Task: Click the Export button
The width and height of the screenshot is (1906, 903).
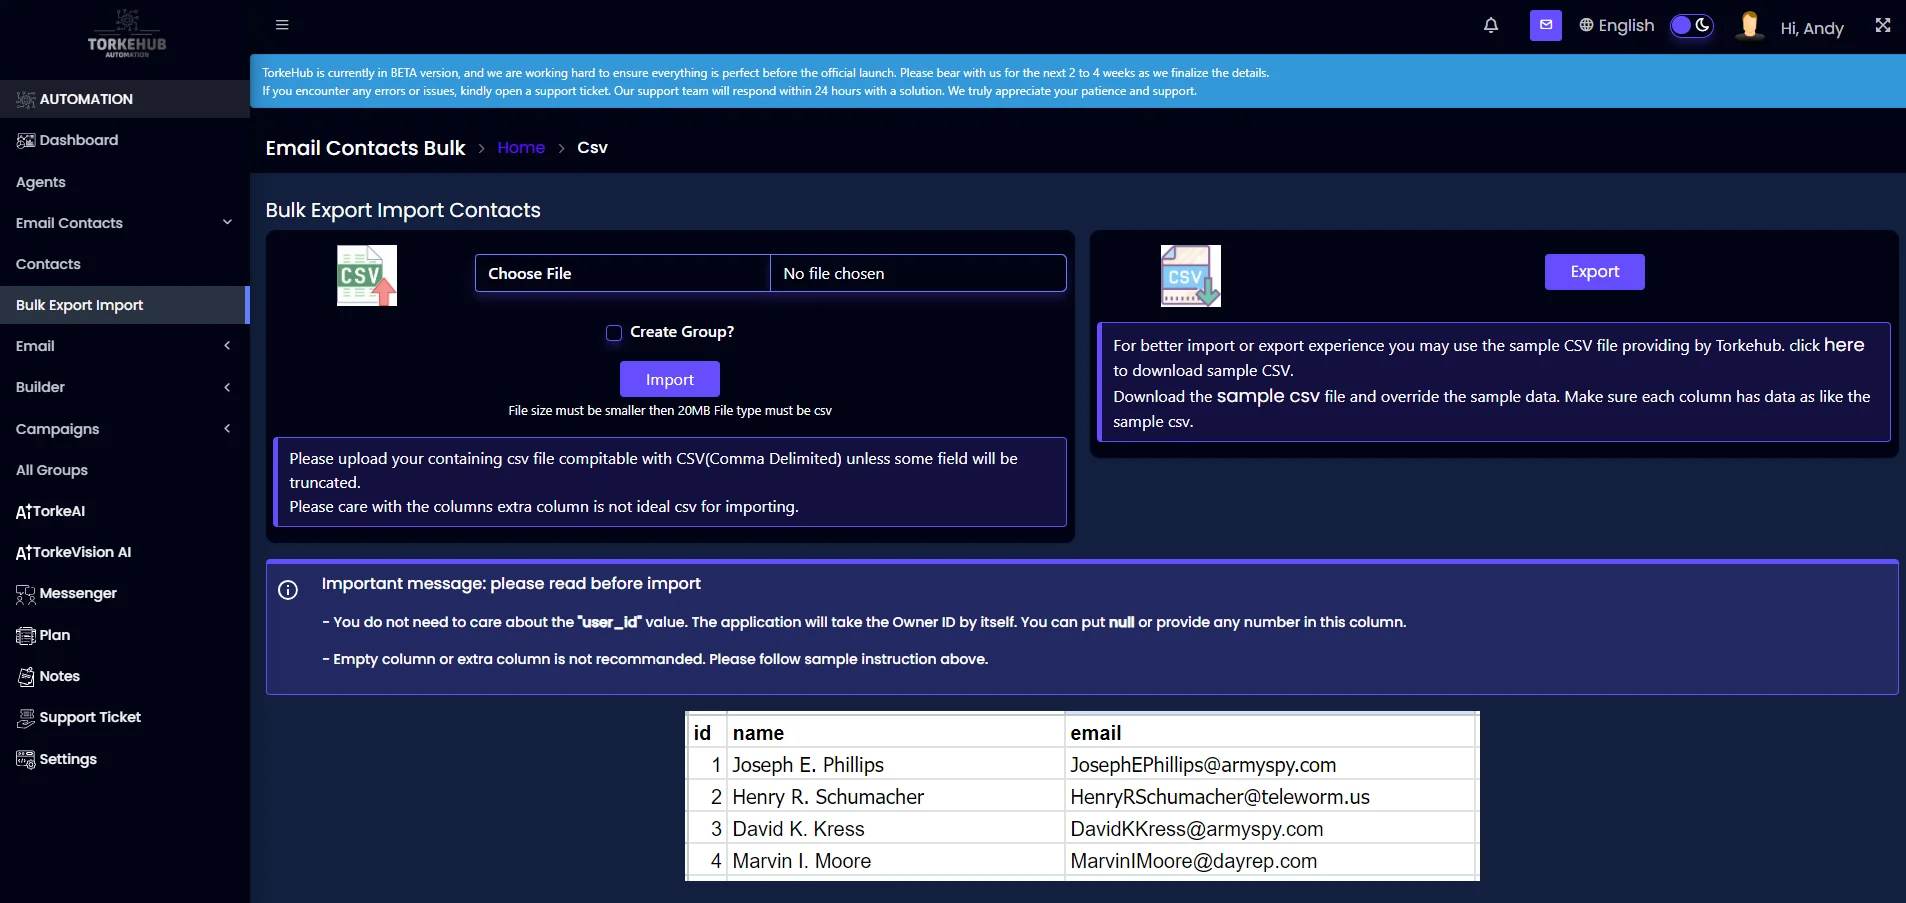Action: click(1593, 271)
